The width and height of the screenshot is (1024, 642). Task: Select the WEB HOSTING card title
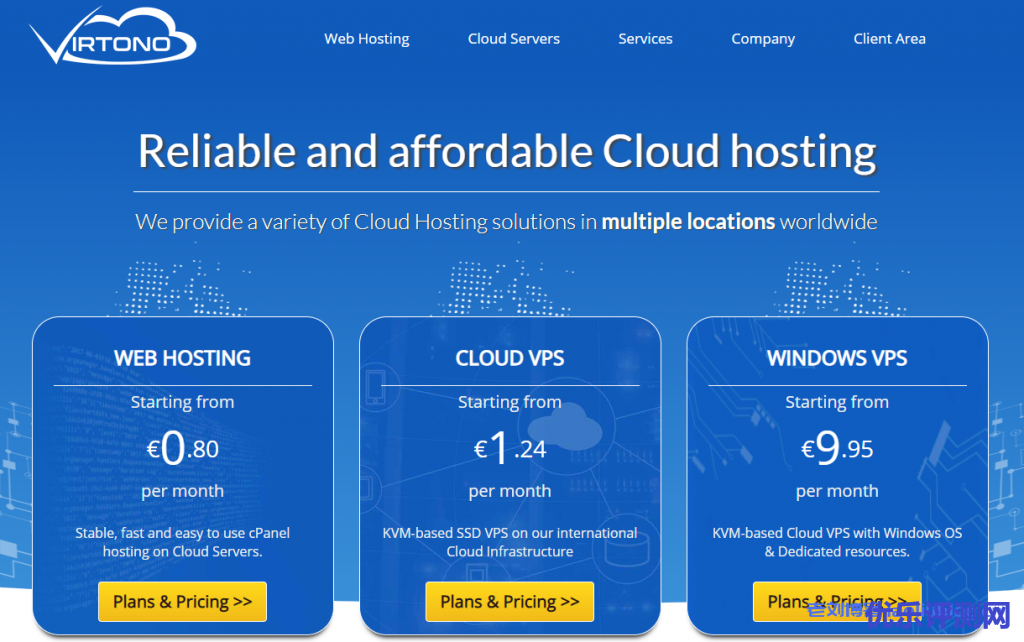tap(182, 358)
